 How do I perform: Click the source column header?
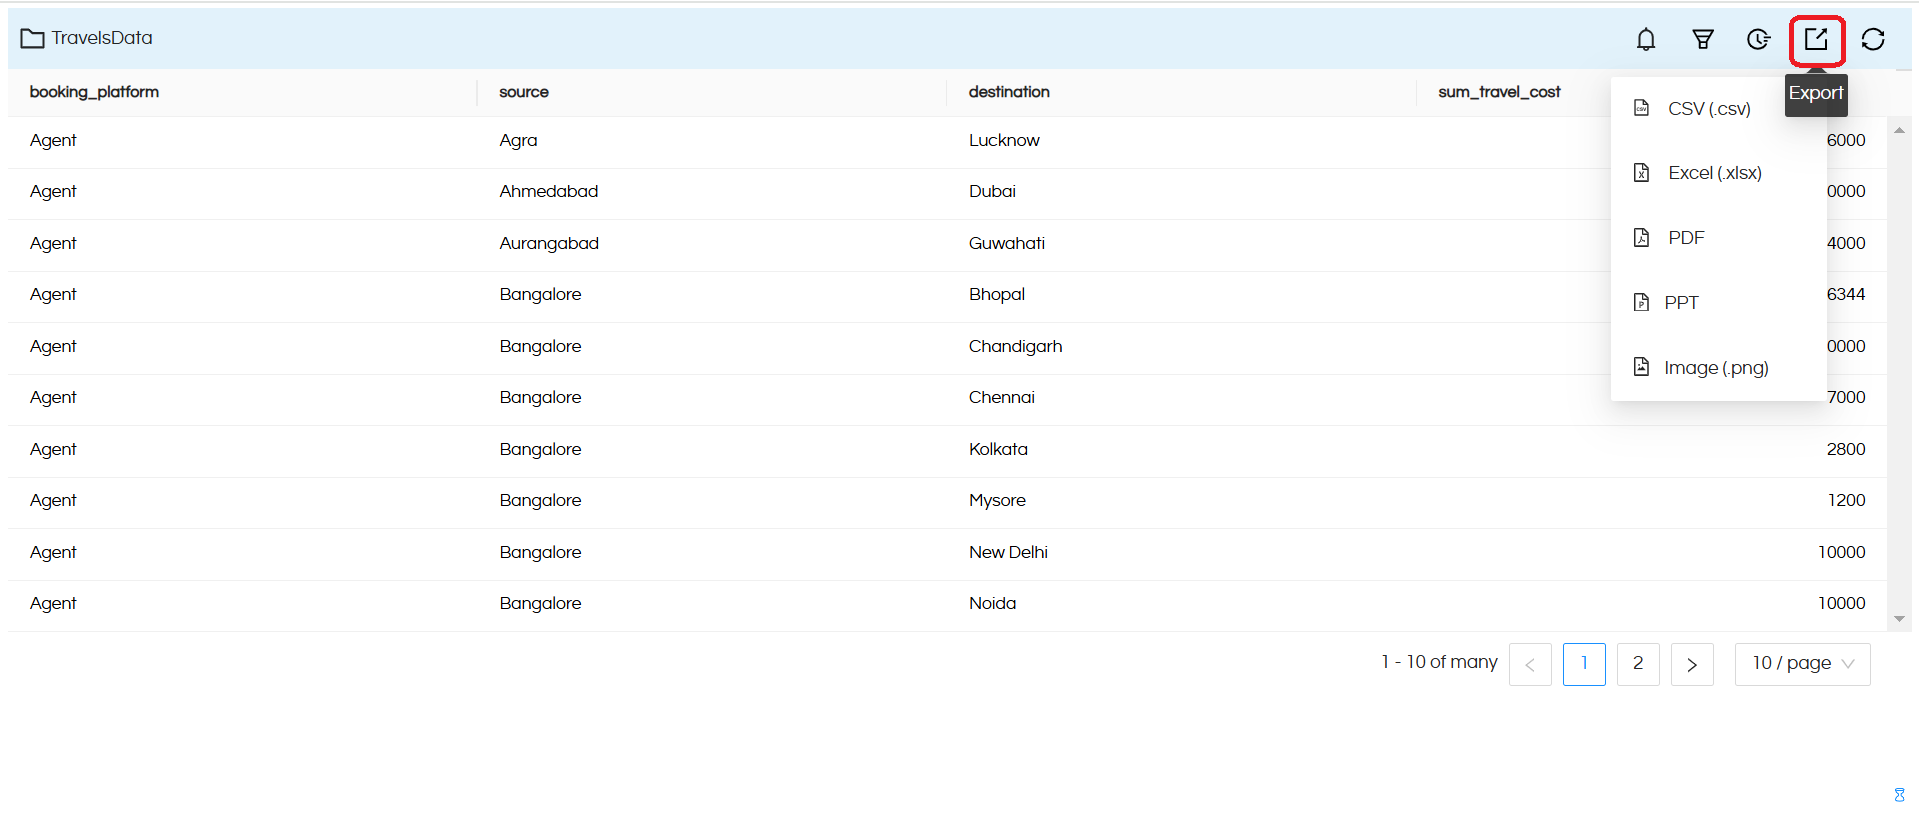524,92
